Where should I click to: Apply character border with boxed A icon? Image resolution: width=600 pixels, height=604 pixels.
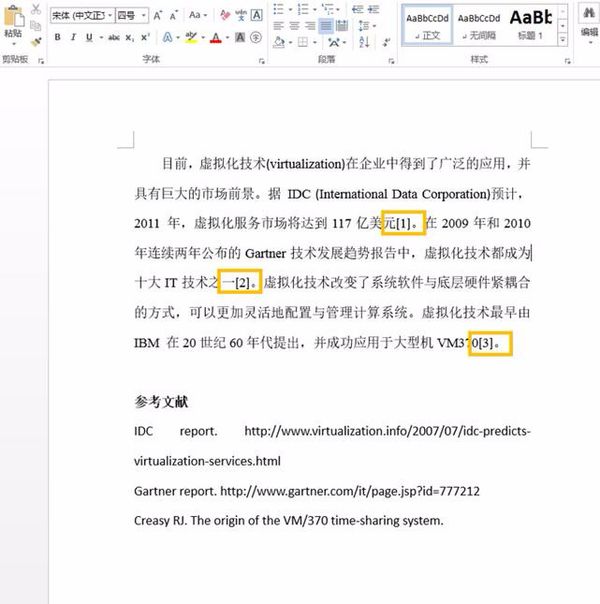[x=256, y=15]
